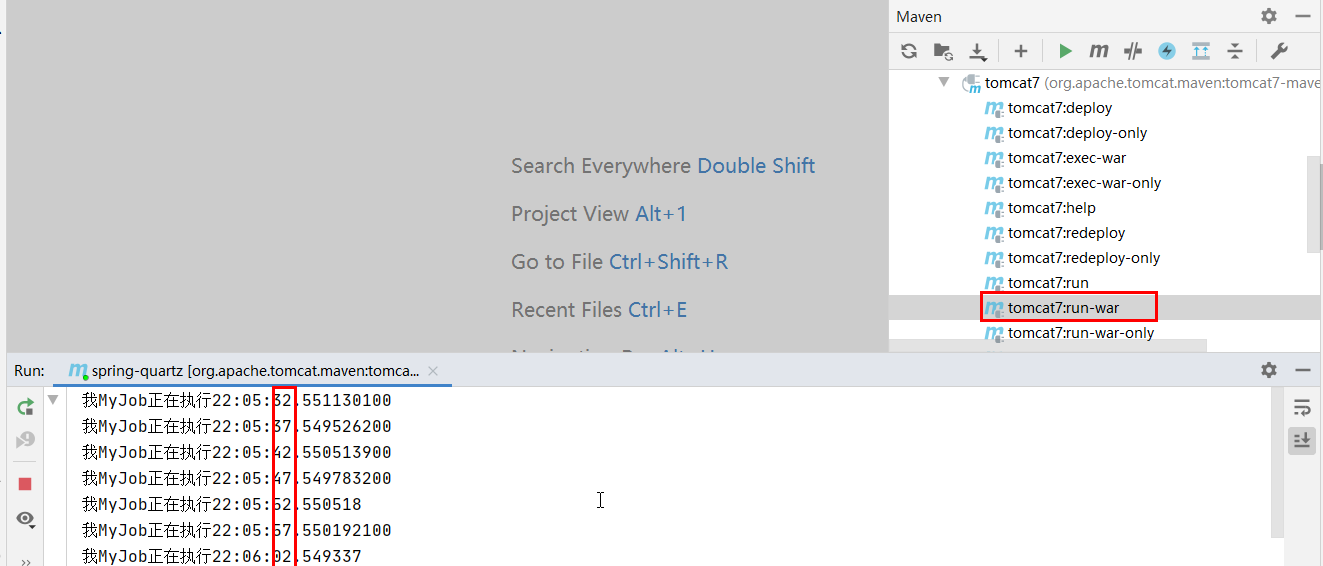
Task: Generate sources and update folders icon
Action: (943, 51)
